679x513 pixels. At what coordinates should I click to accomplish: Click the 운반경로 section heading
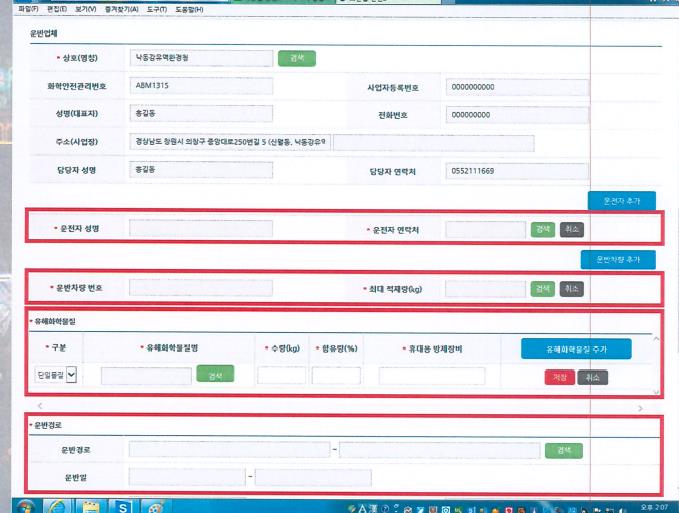(x=48, y=425)
